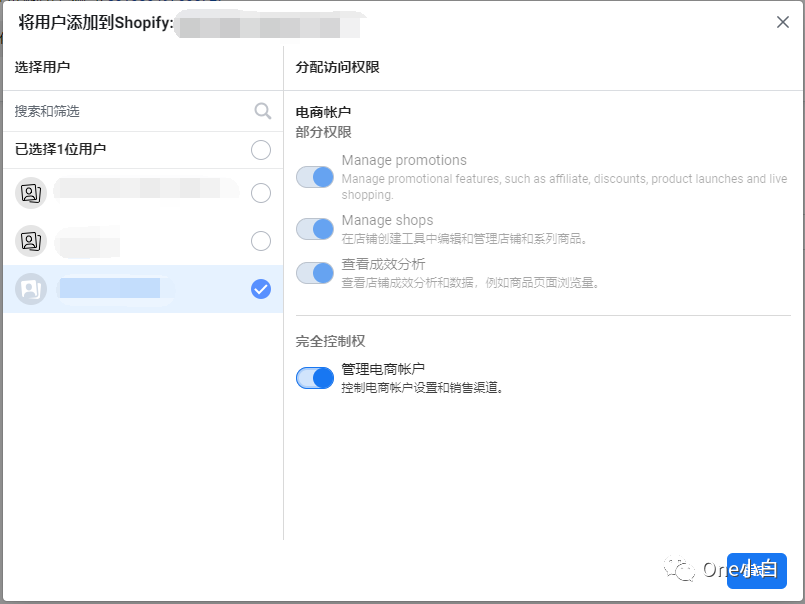
Task: Turn off the 管理电商帐户 control toggle
Action: pyautogui.click(x=315, y=378)
